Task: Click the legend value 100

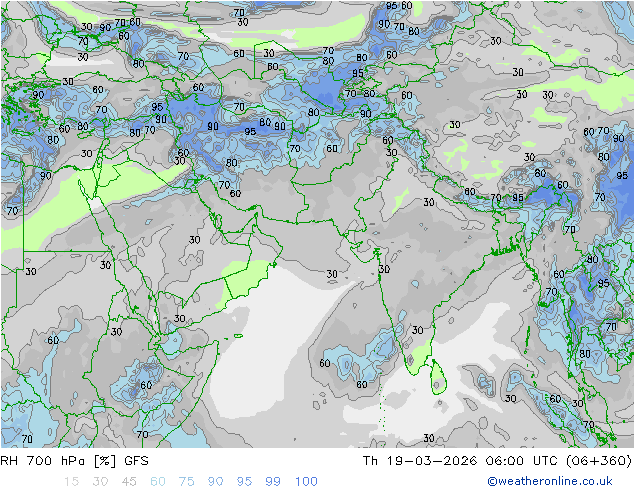Action: [306, 482]
